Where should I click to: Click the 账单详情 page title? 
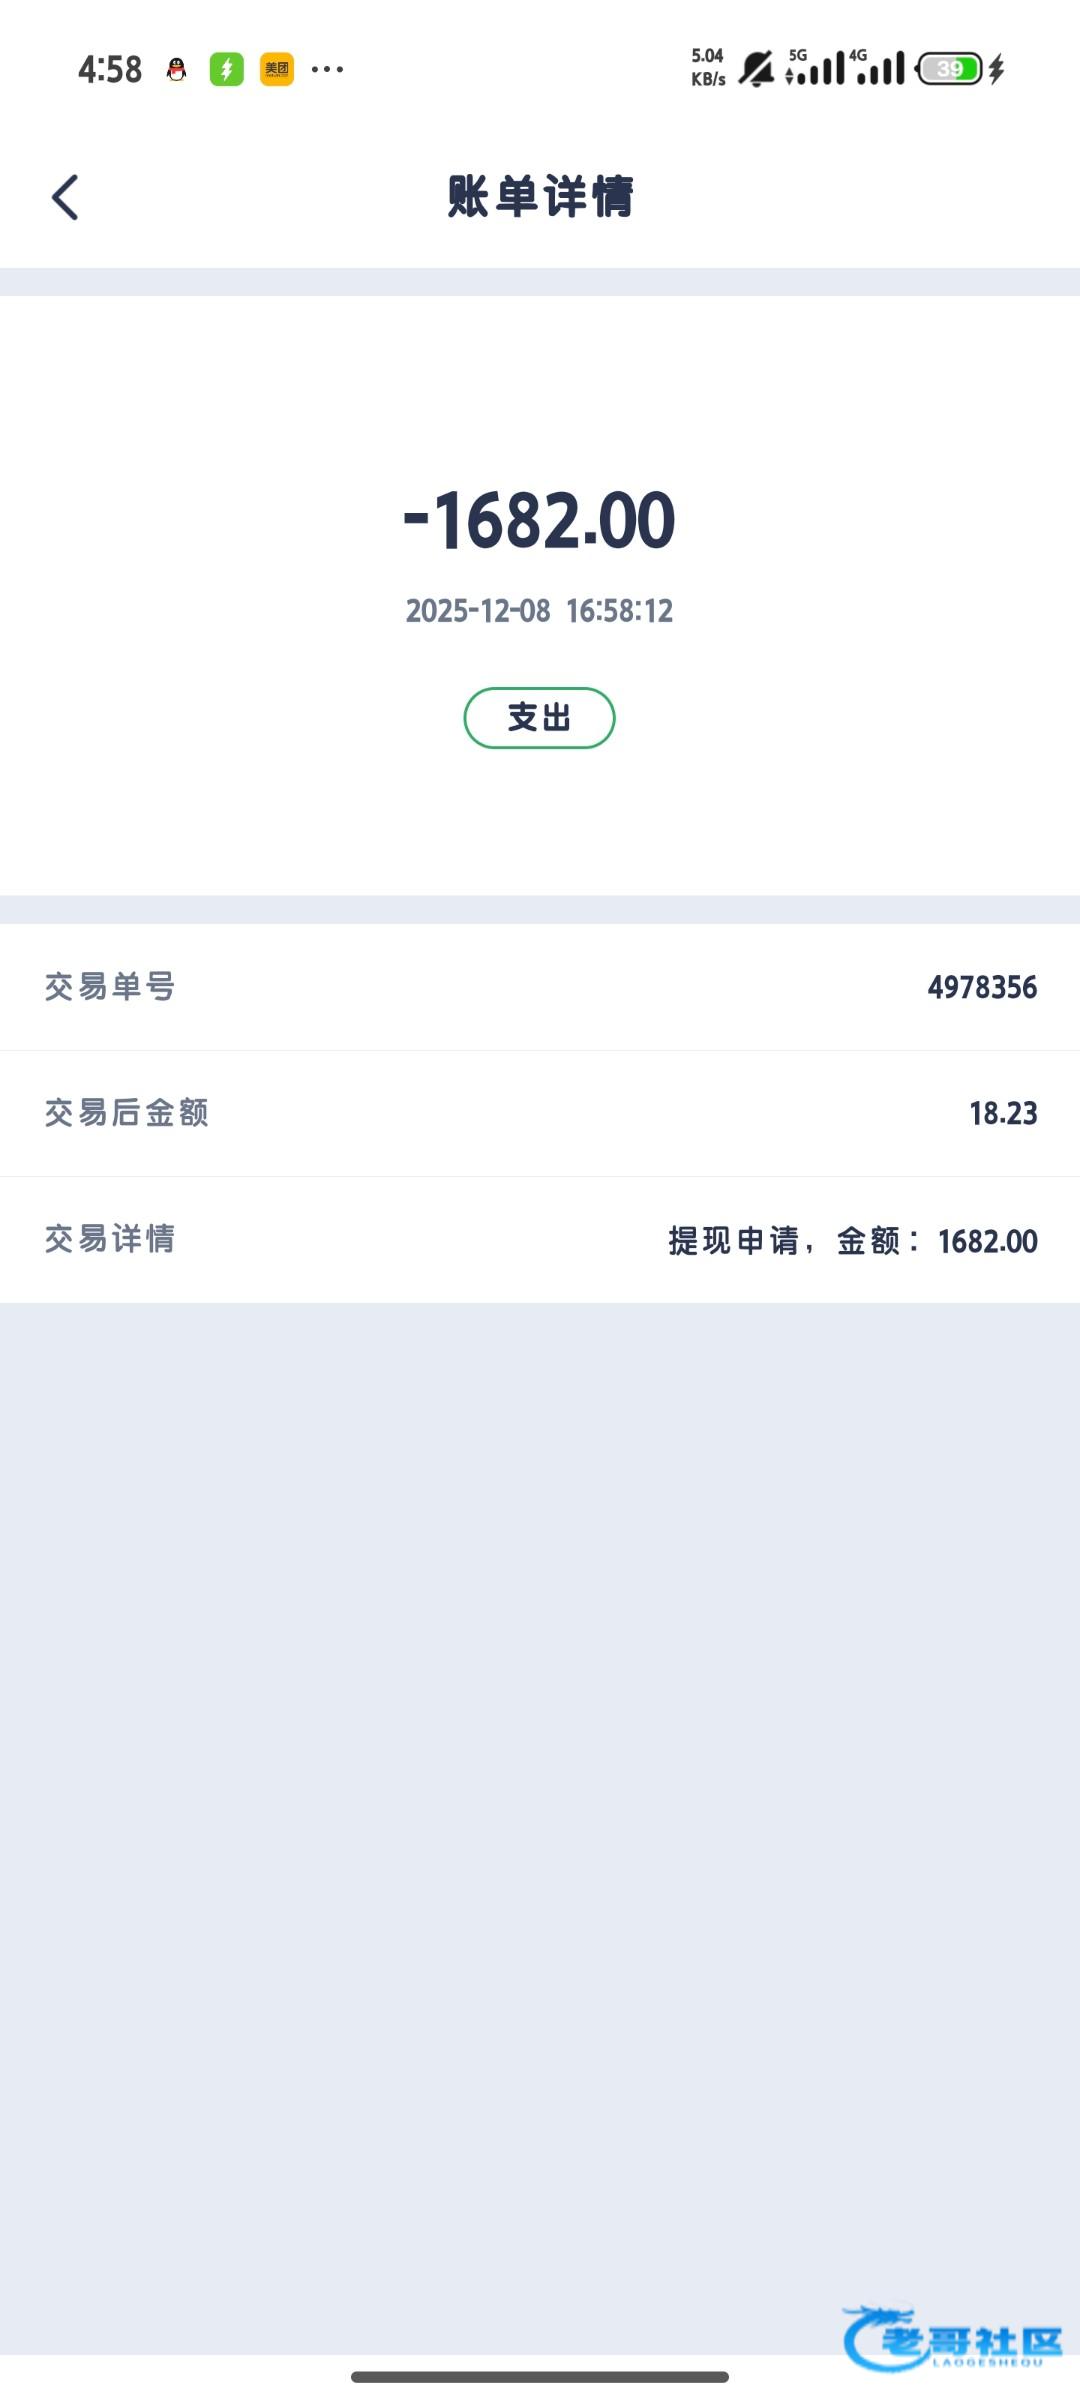[x=540, y=196]
